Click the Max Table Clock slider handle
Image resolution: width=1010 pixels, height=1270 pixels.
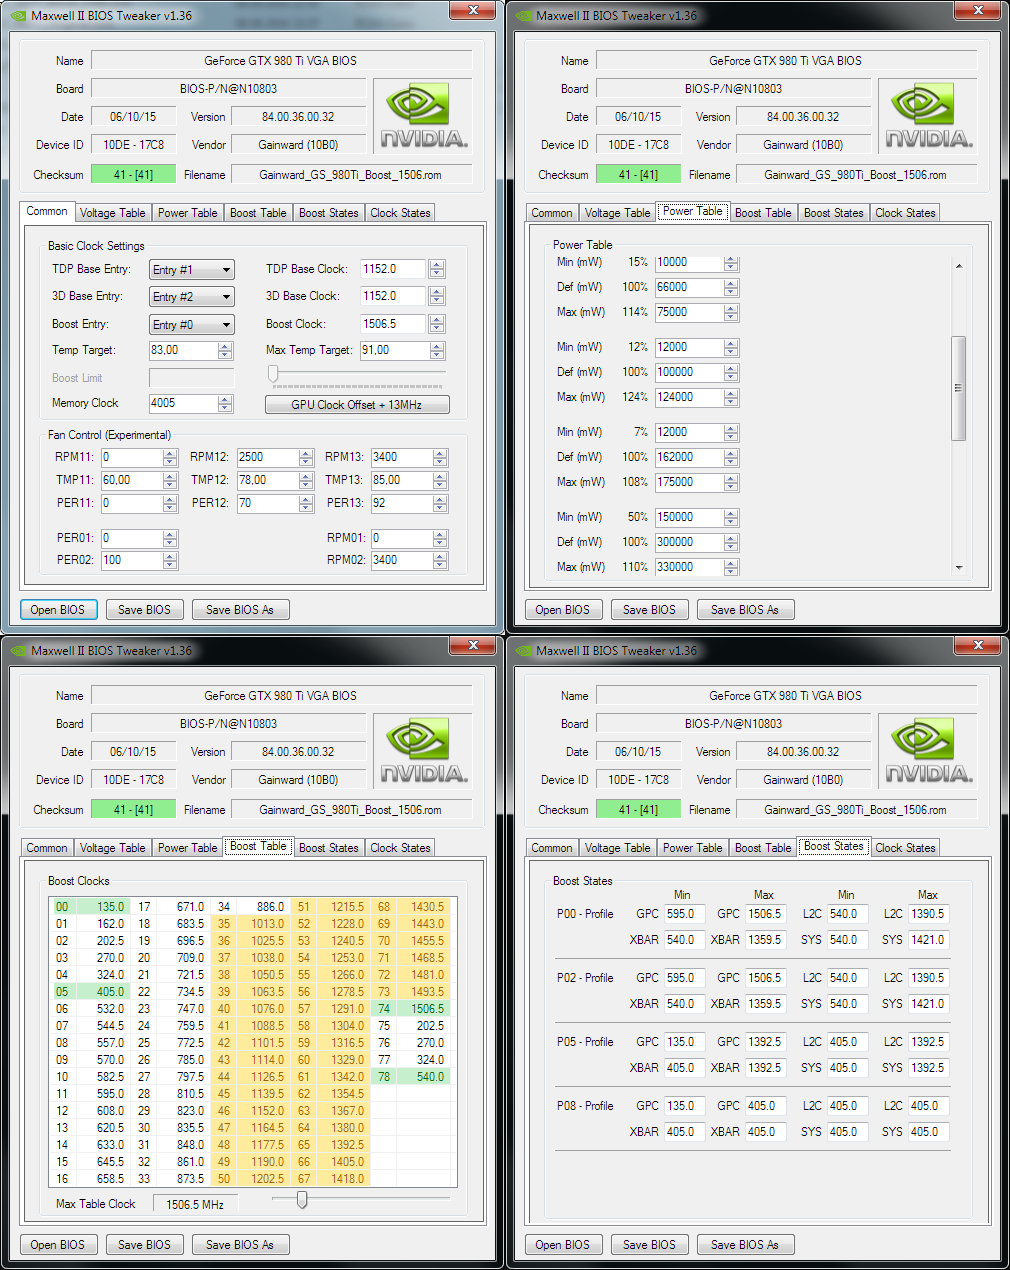point(302,1200)
